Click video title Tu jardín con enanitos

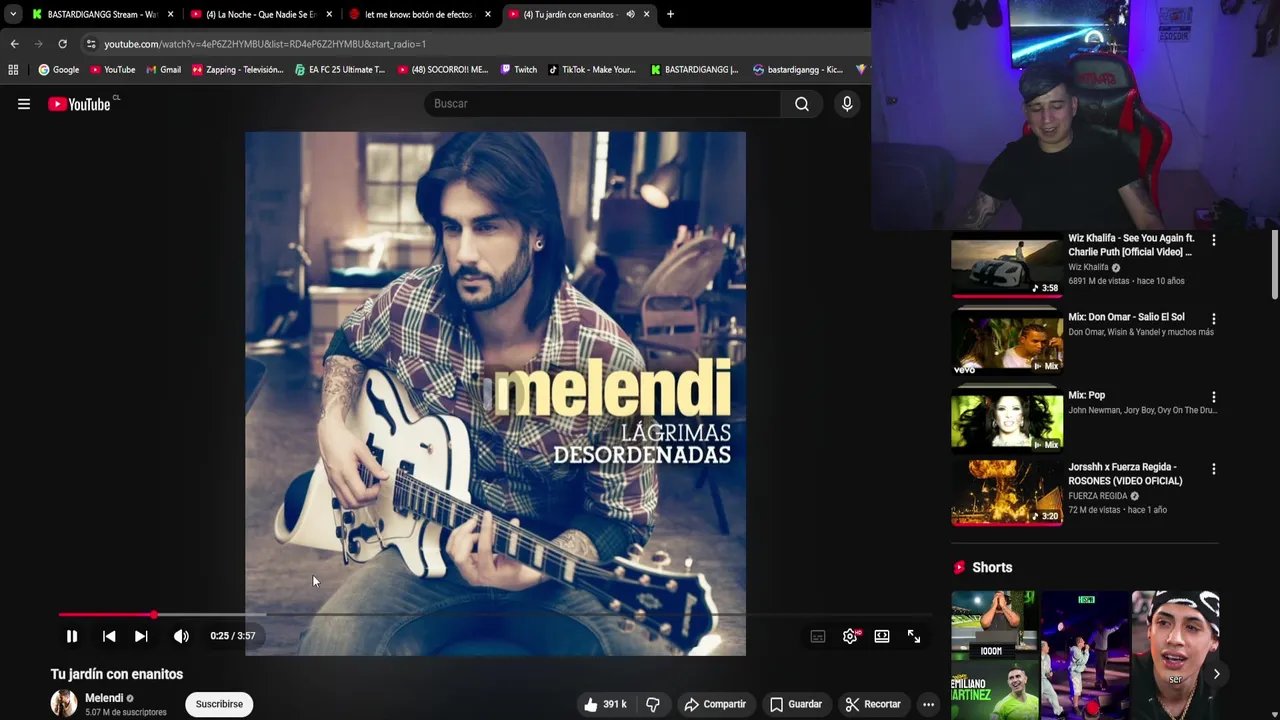[117, 674]
